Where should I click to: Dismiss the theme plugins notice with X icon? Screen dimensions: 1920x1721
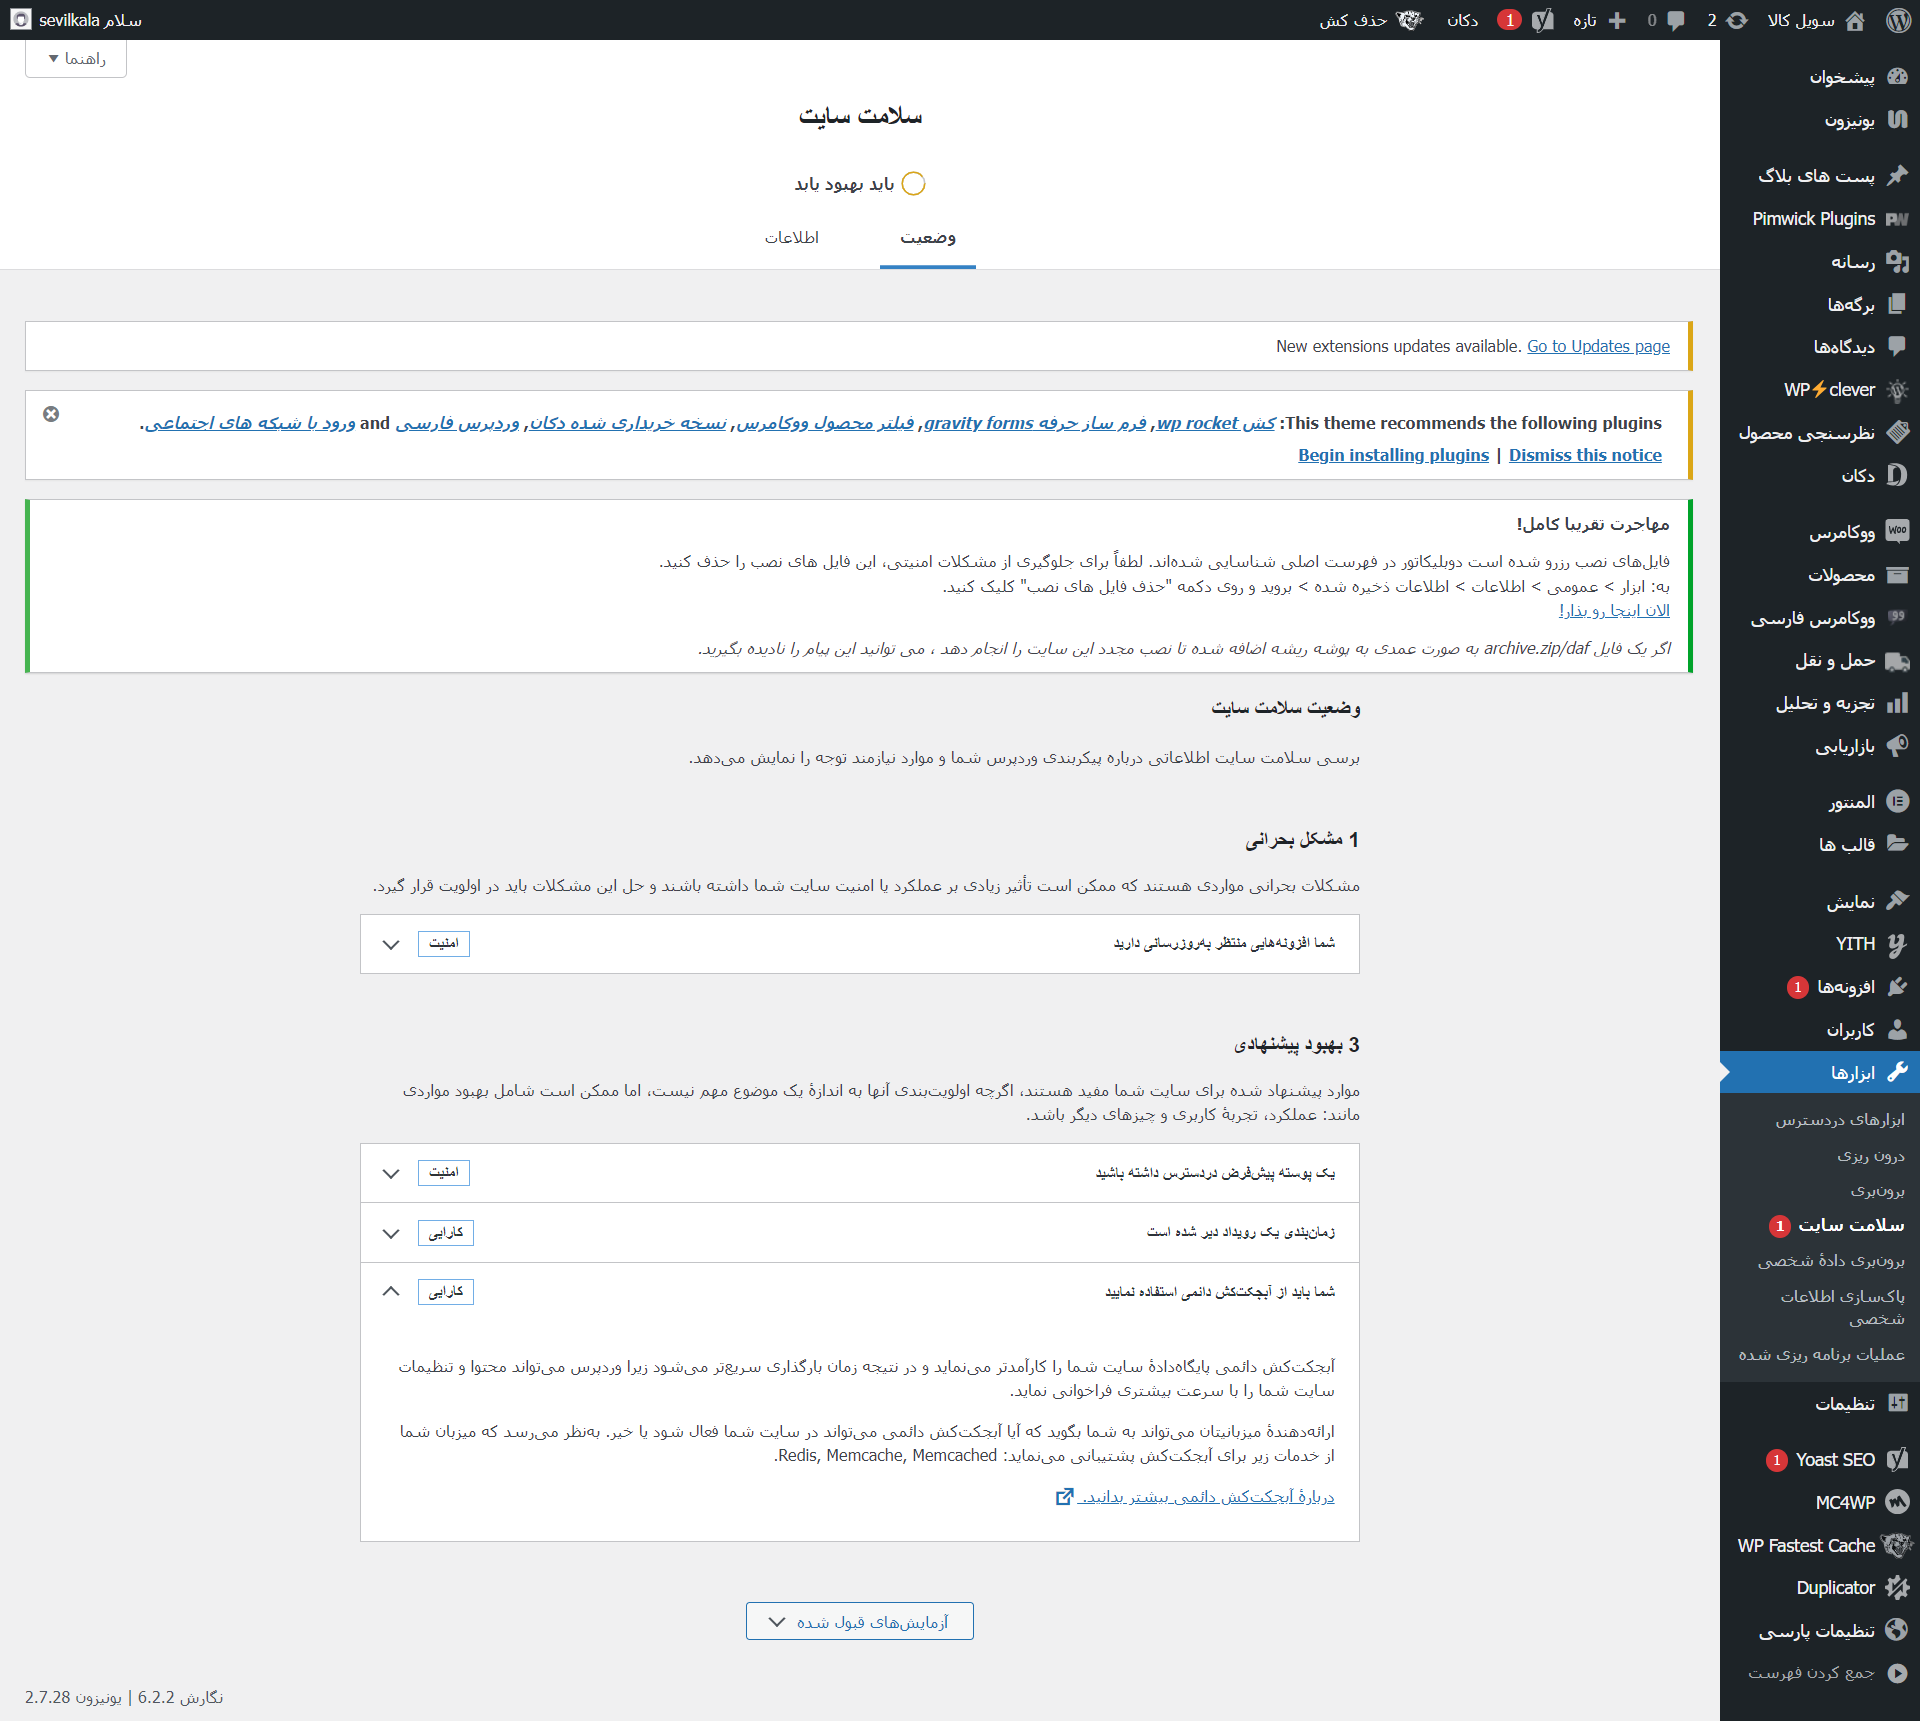[51, 414]
